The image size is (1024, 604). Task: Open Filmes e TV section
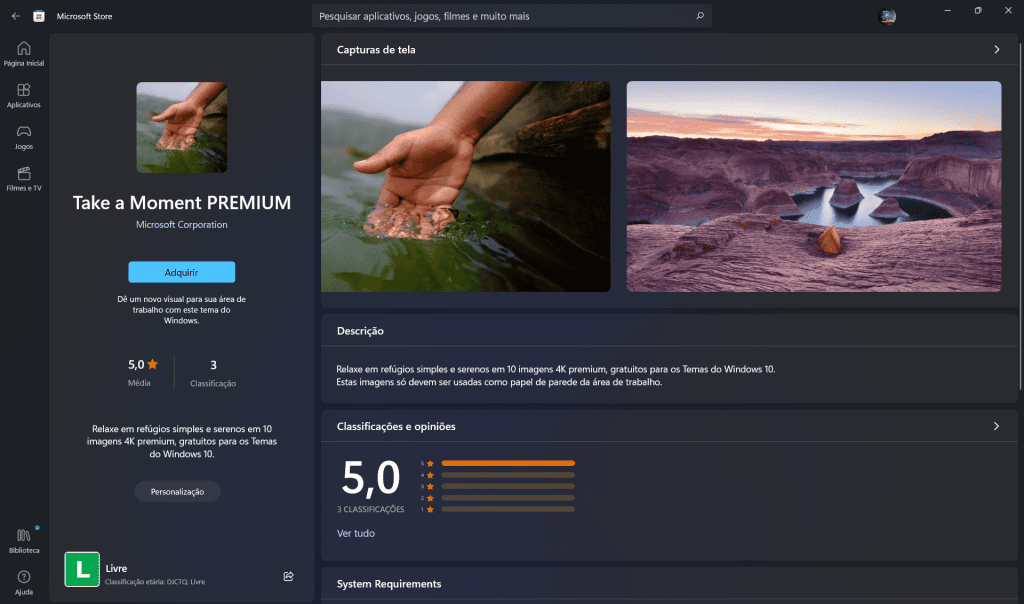tap(24, 179)
